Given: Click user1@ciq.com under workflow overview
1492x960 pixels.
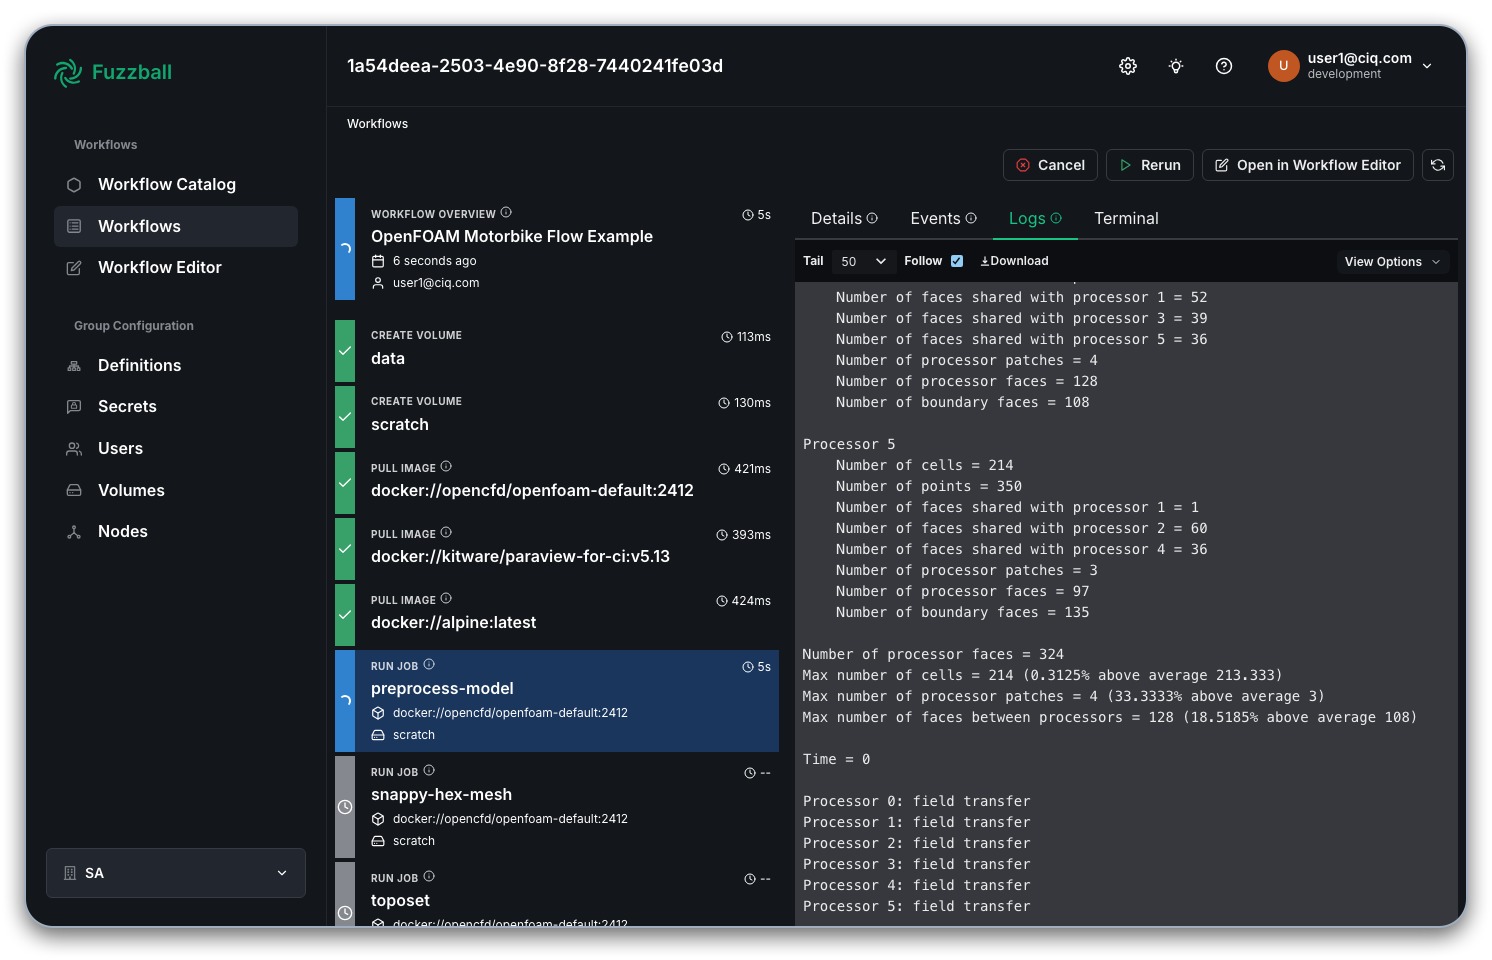Looking at the screenshot, I should click(436, 283).
